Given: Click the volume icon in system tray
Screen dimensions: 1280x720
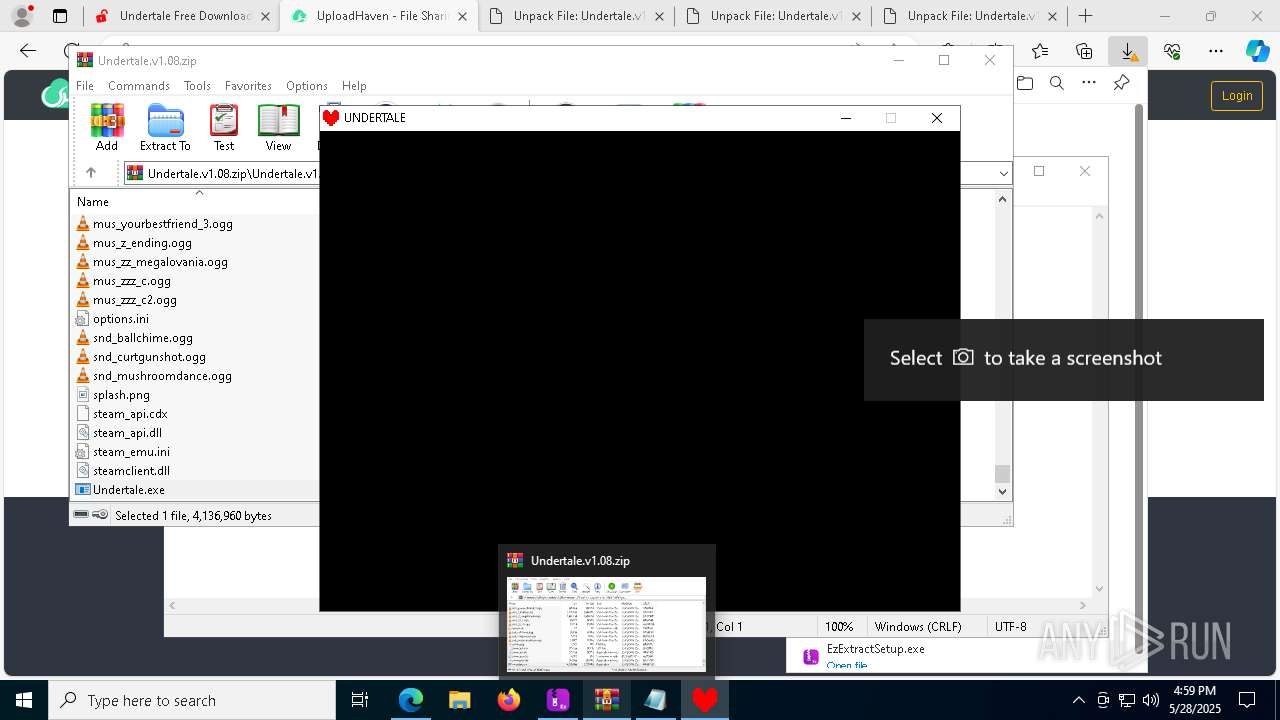Looking at the screenshot, I should coord(1151,700).
